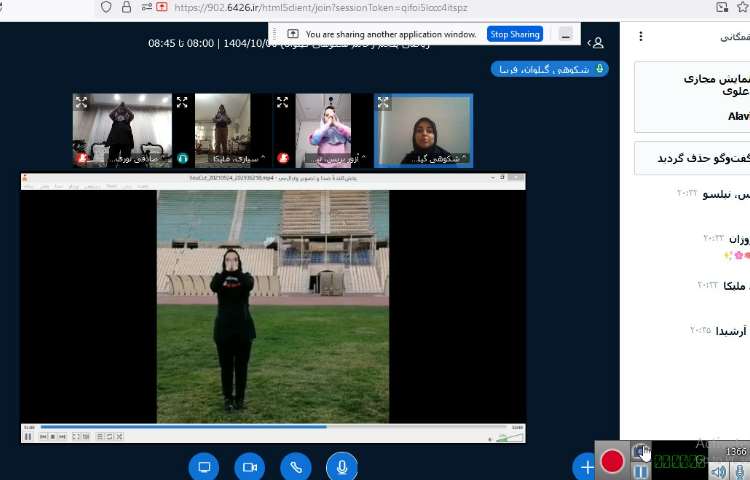Viewport: 750px width, 480px height.
Task: Select the highlighted presenter webcam thumbnail
Action: coord(423,130)
